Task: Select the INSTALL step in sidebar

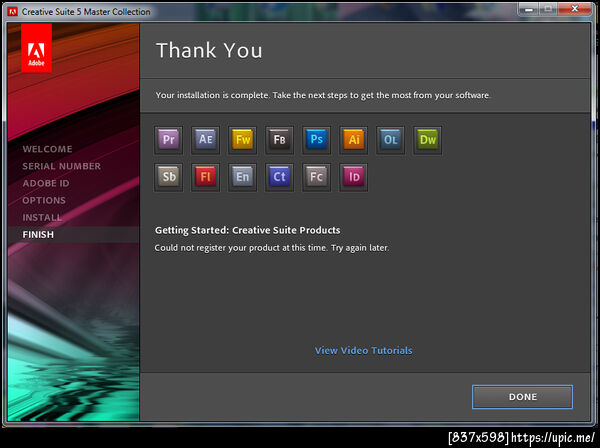Action: (x=42, y=217)
